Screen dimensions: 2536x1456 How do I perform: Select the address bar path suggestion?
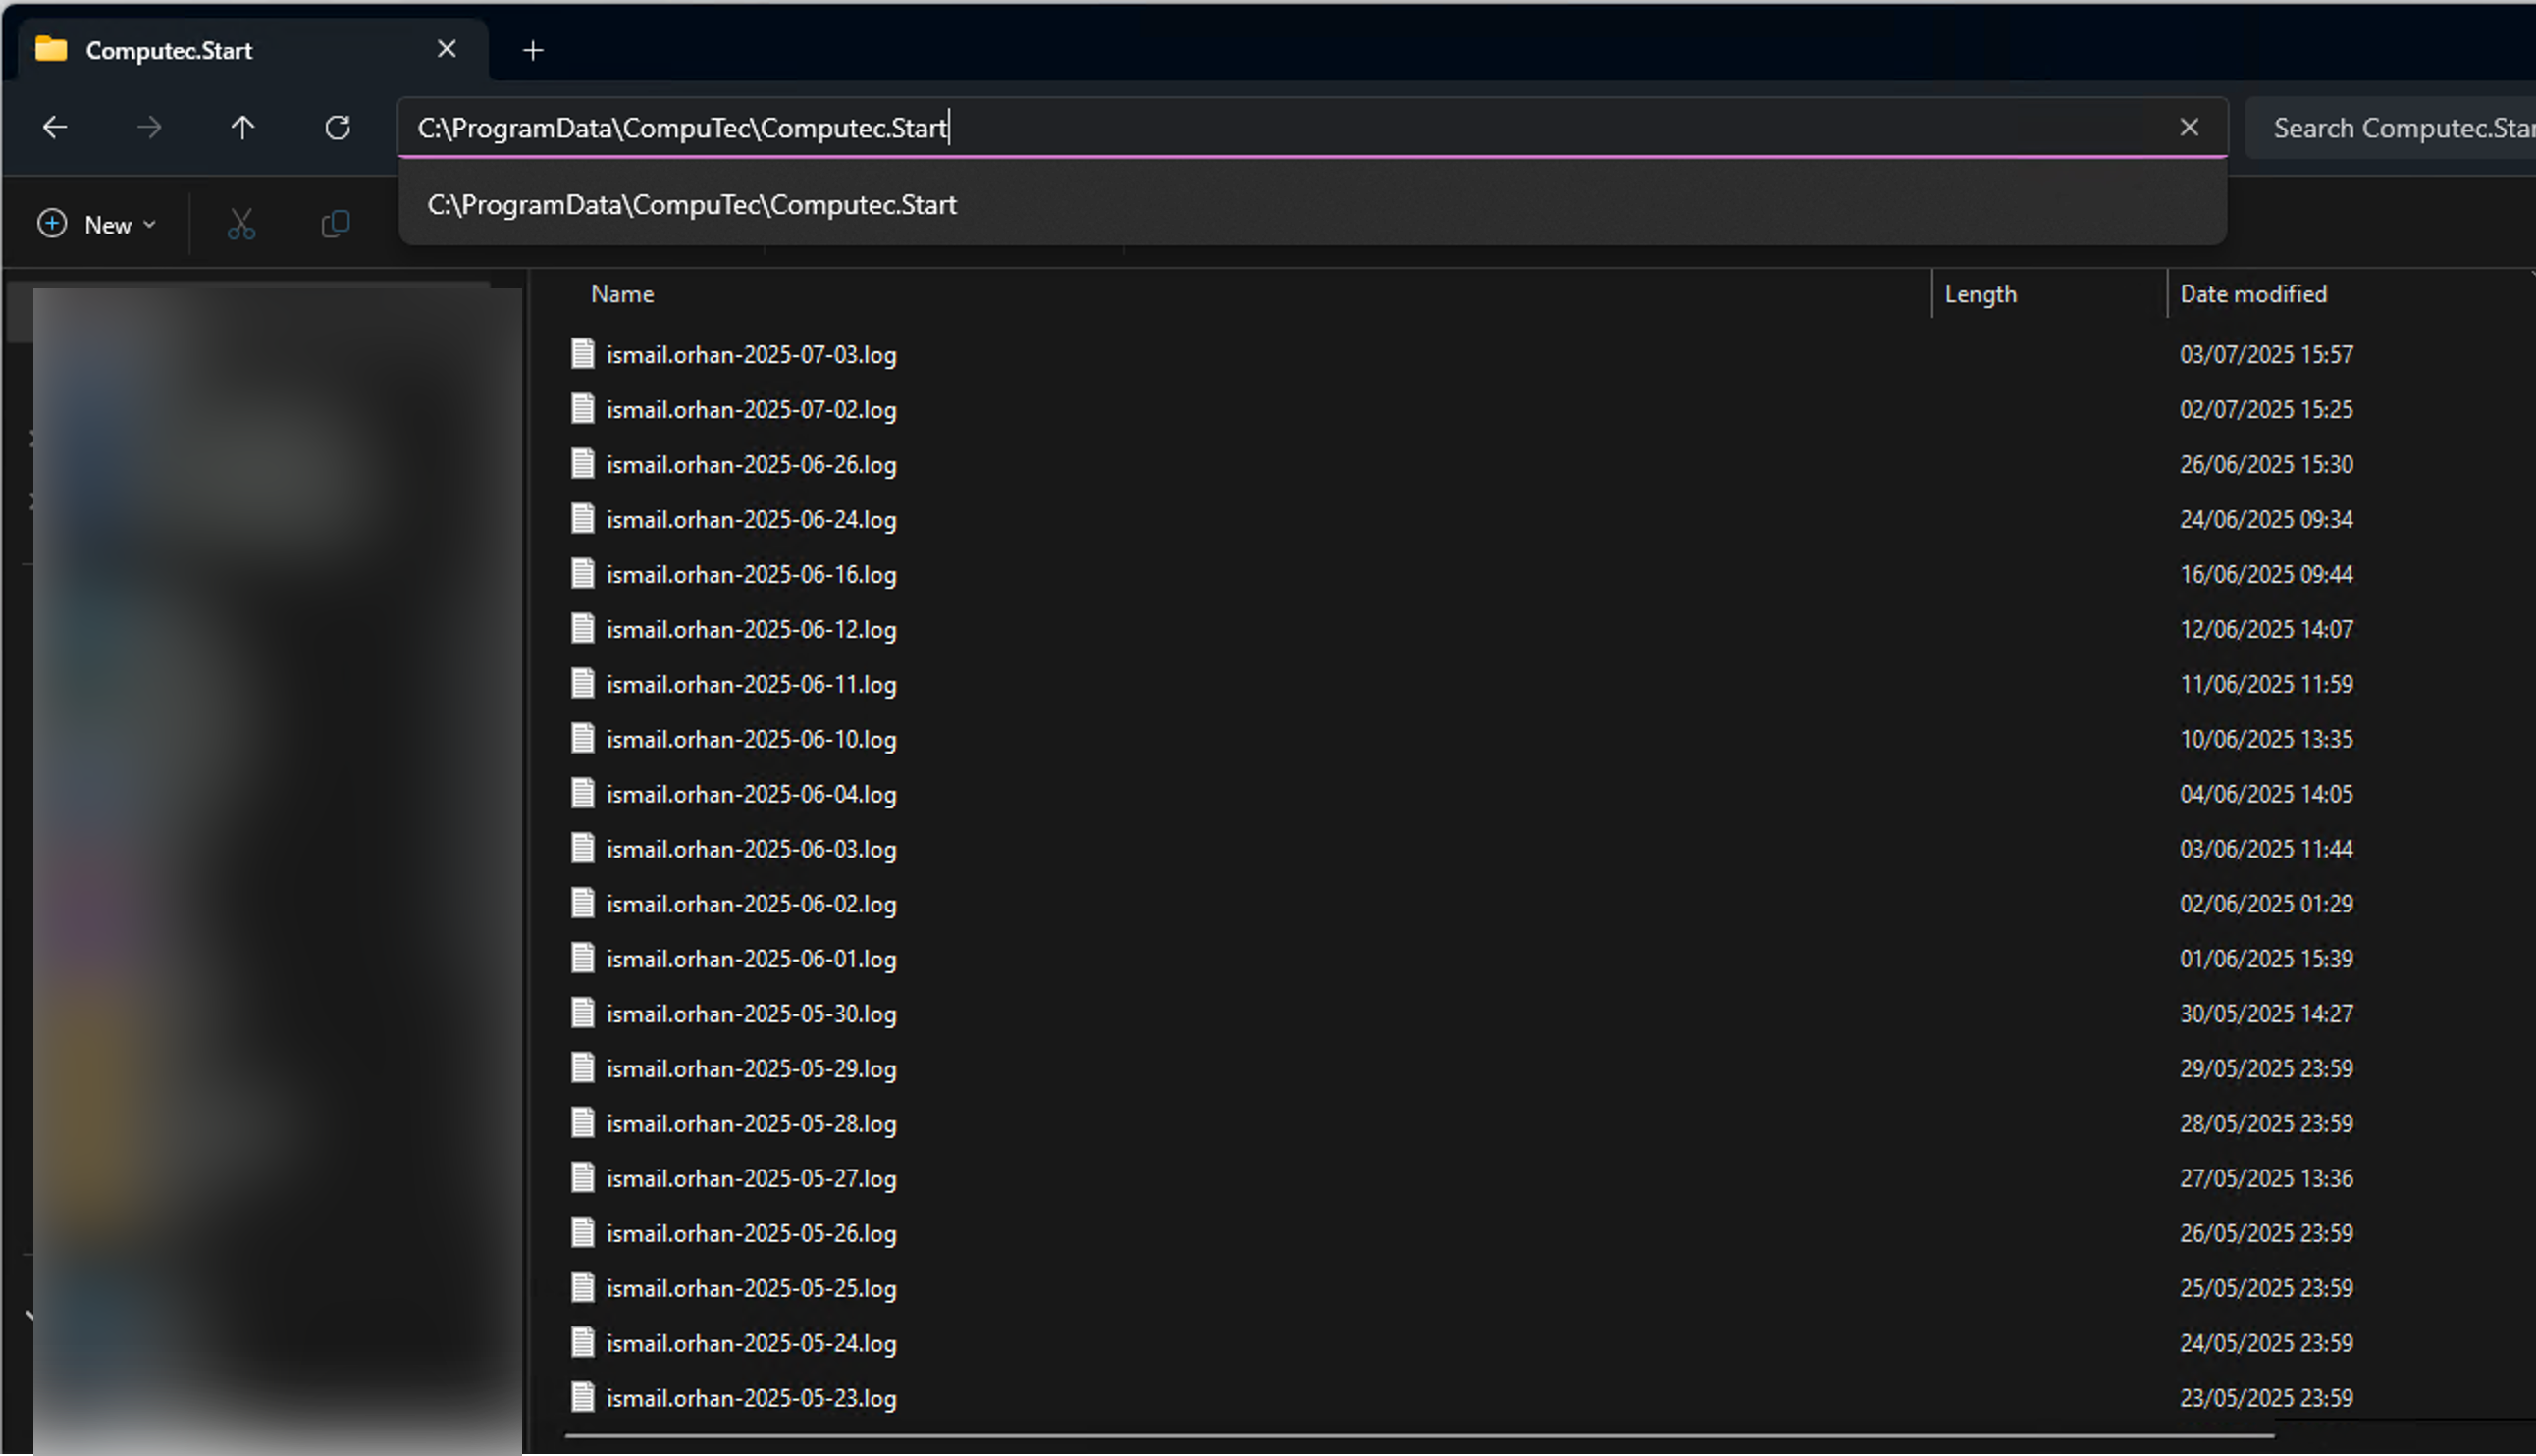click(x=692, y=205)
